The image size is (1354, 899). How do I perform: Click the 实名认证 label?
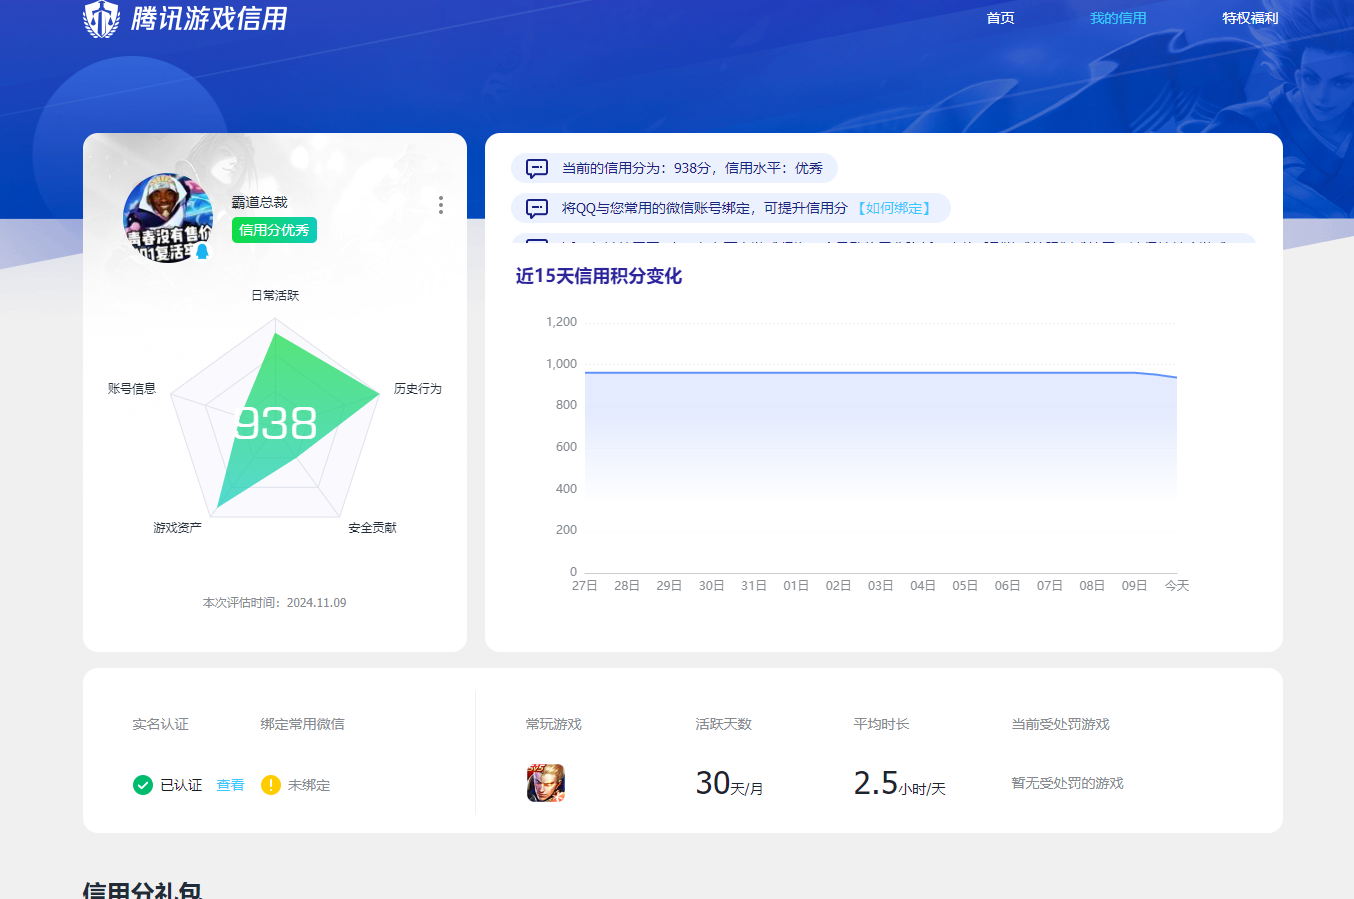click(x=160, y=724)
